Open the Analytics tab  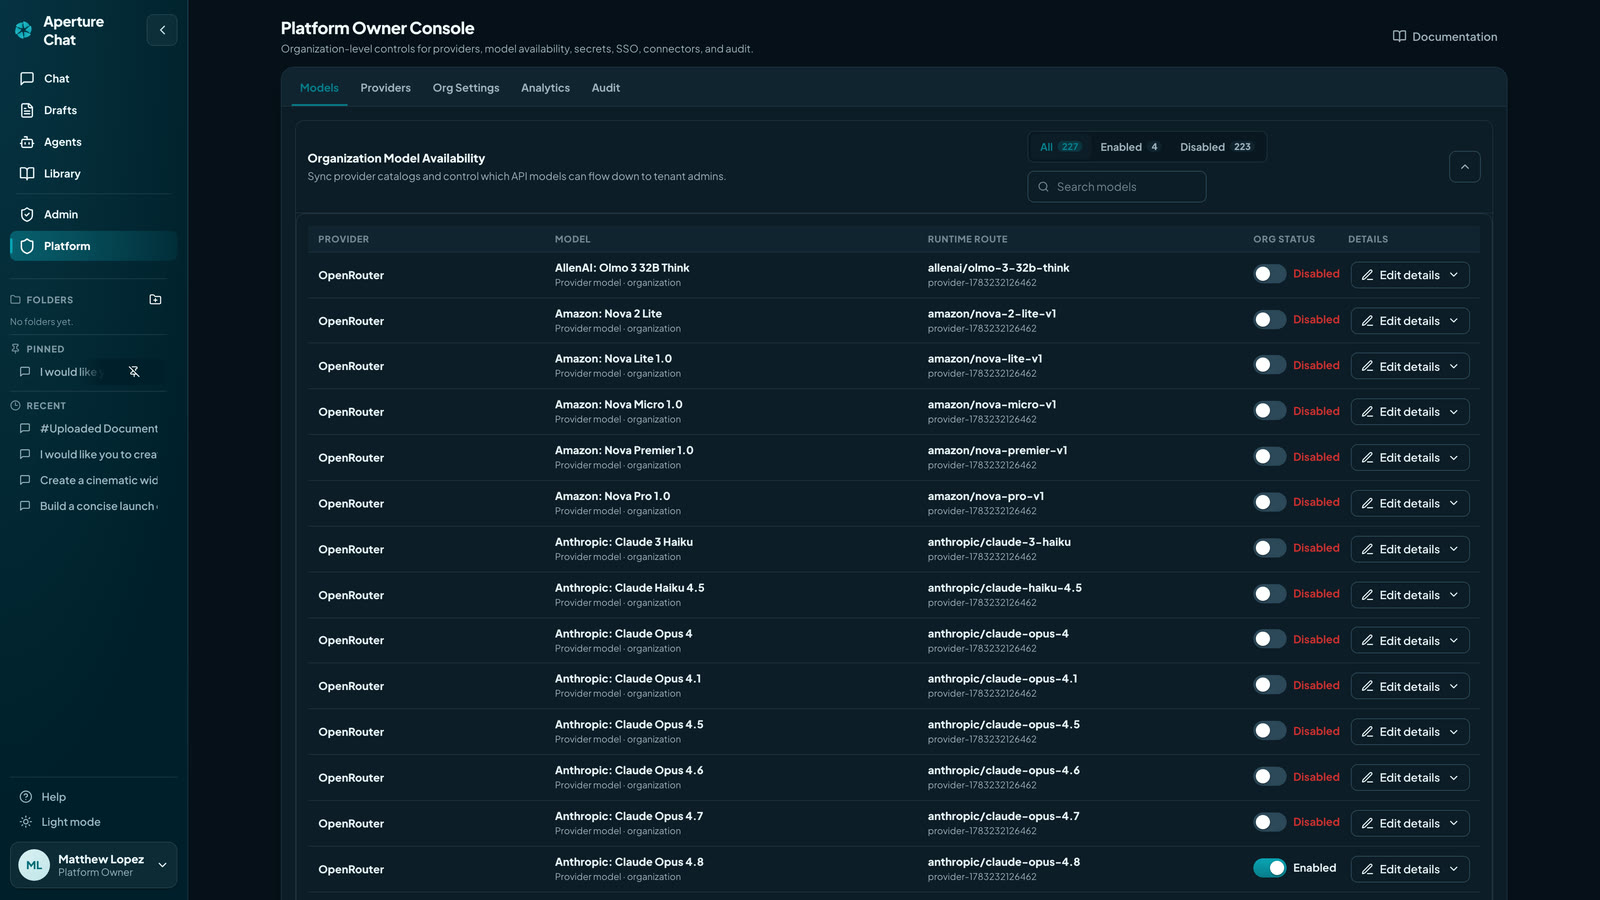pyautogui.click(x=545, y=88)
